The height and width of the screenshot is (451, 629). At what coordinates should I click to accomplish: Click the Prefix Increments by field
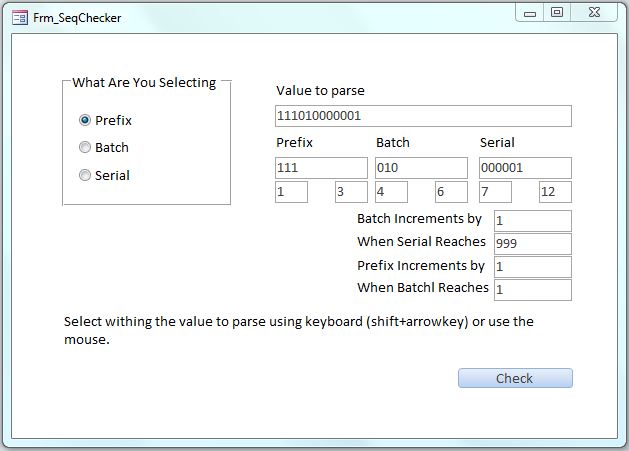532,267
